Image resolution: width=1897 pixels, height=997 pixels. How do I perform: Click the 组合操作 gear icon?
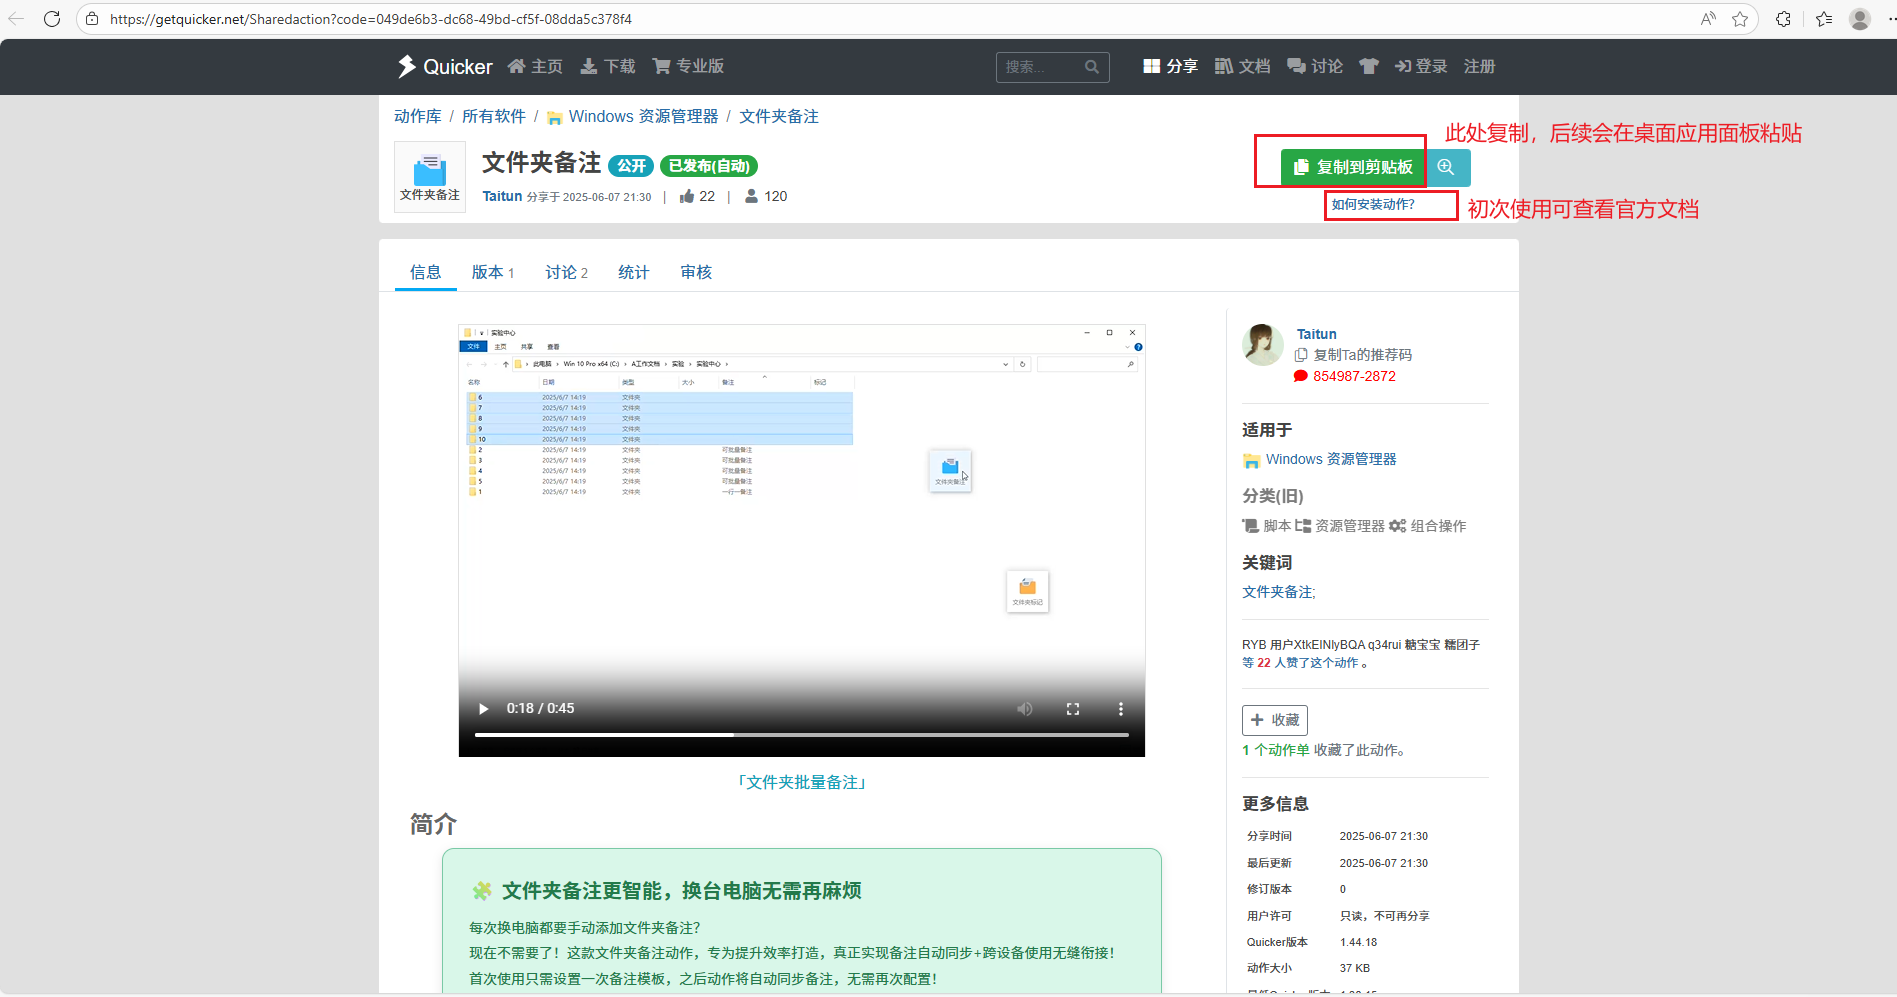click(1396, 525)
